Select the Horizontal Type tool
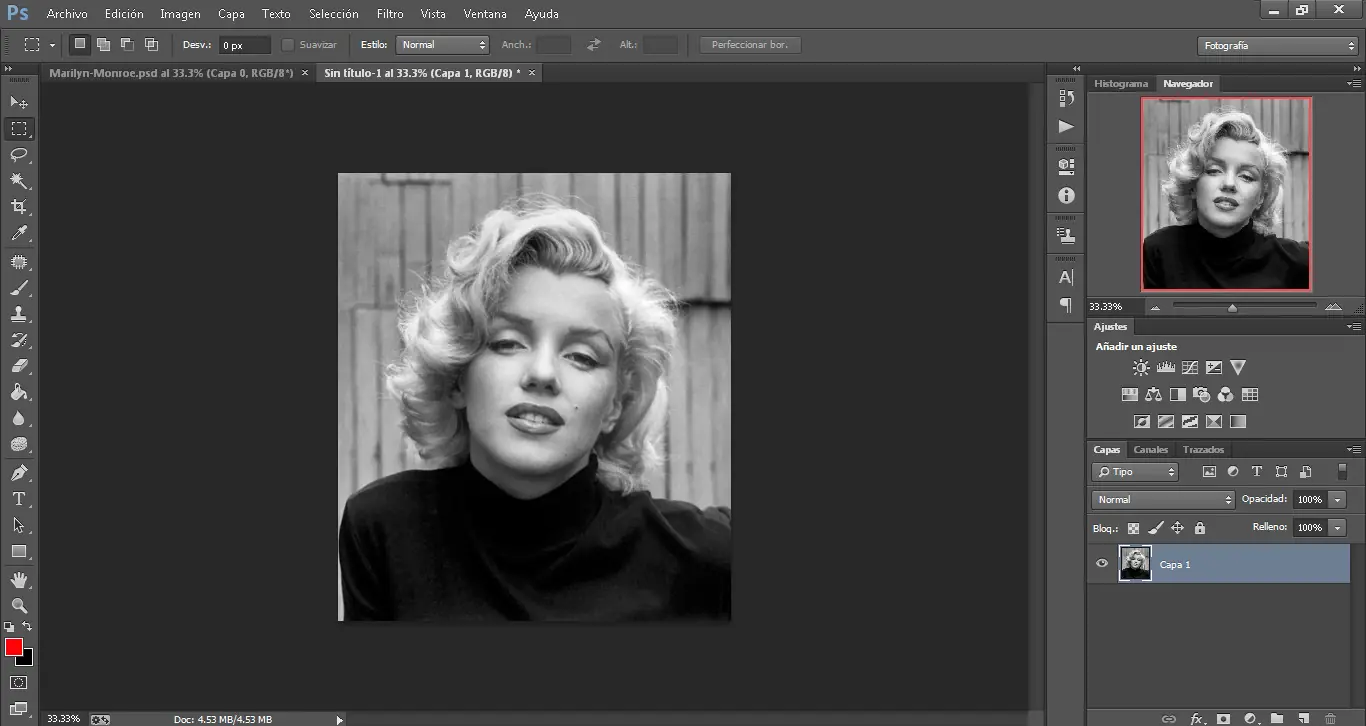Image resolution: width=1366 pixels, height=726 pixels. pyautogui.click(x=19, y=498)
